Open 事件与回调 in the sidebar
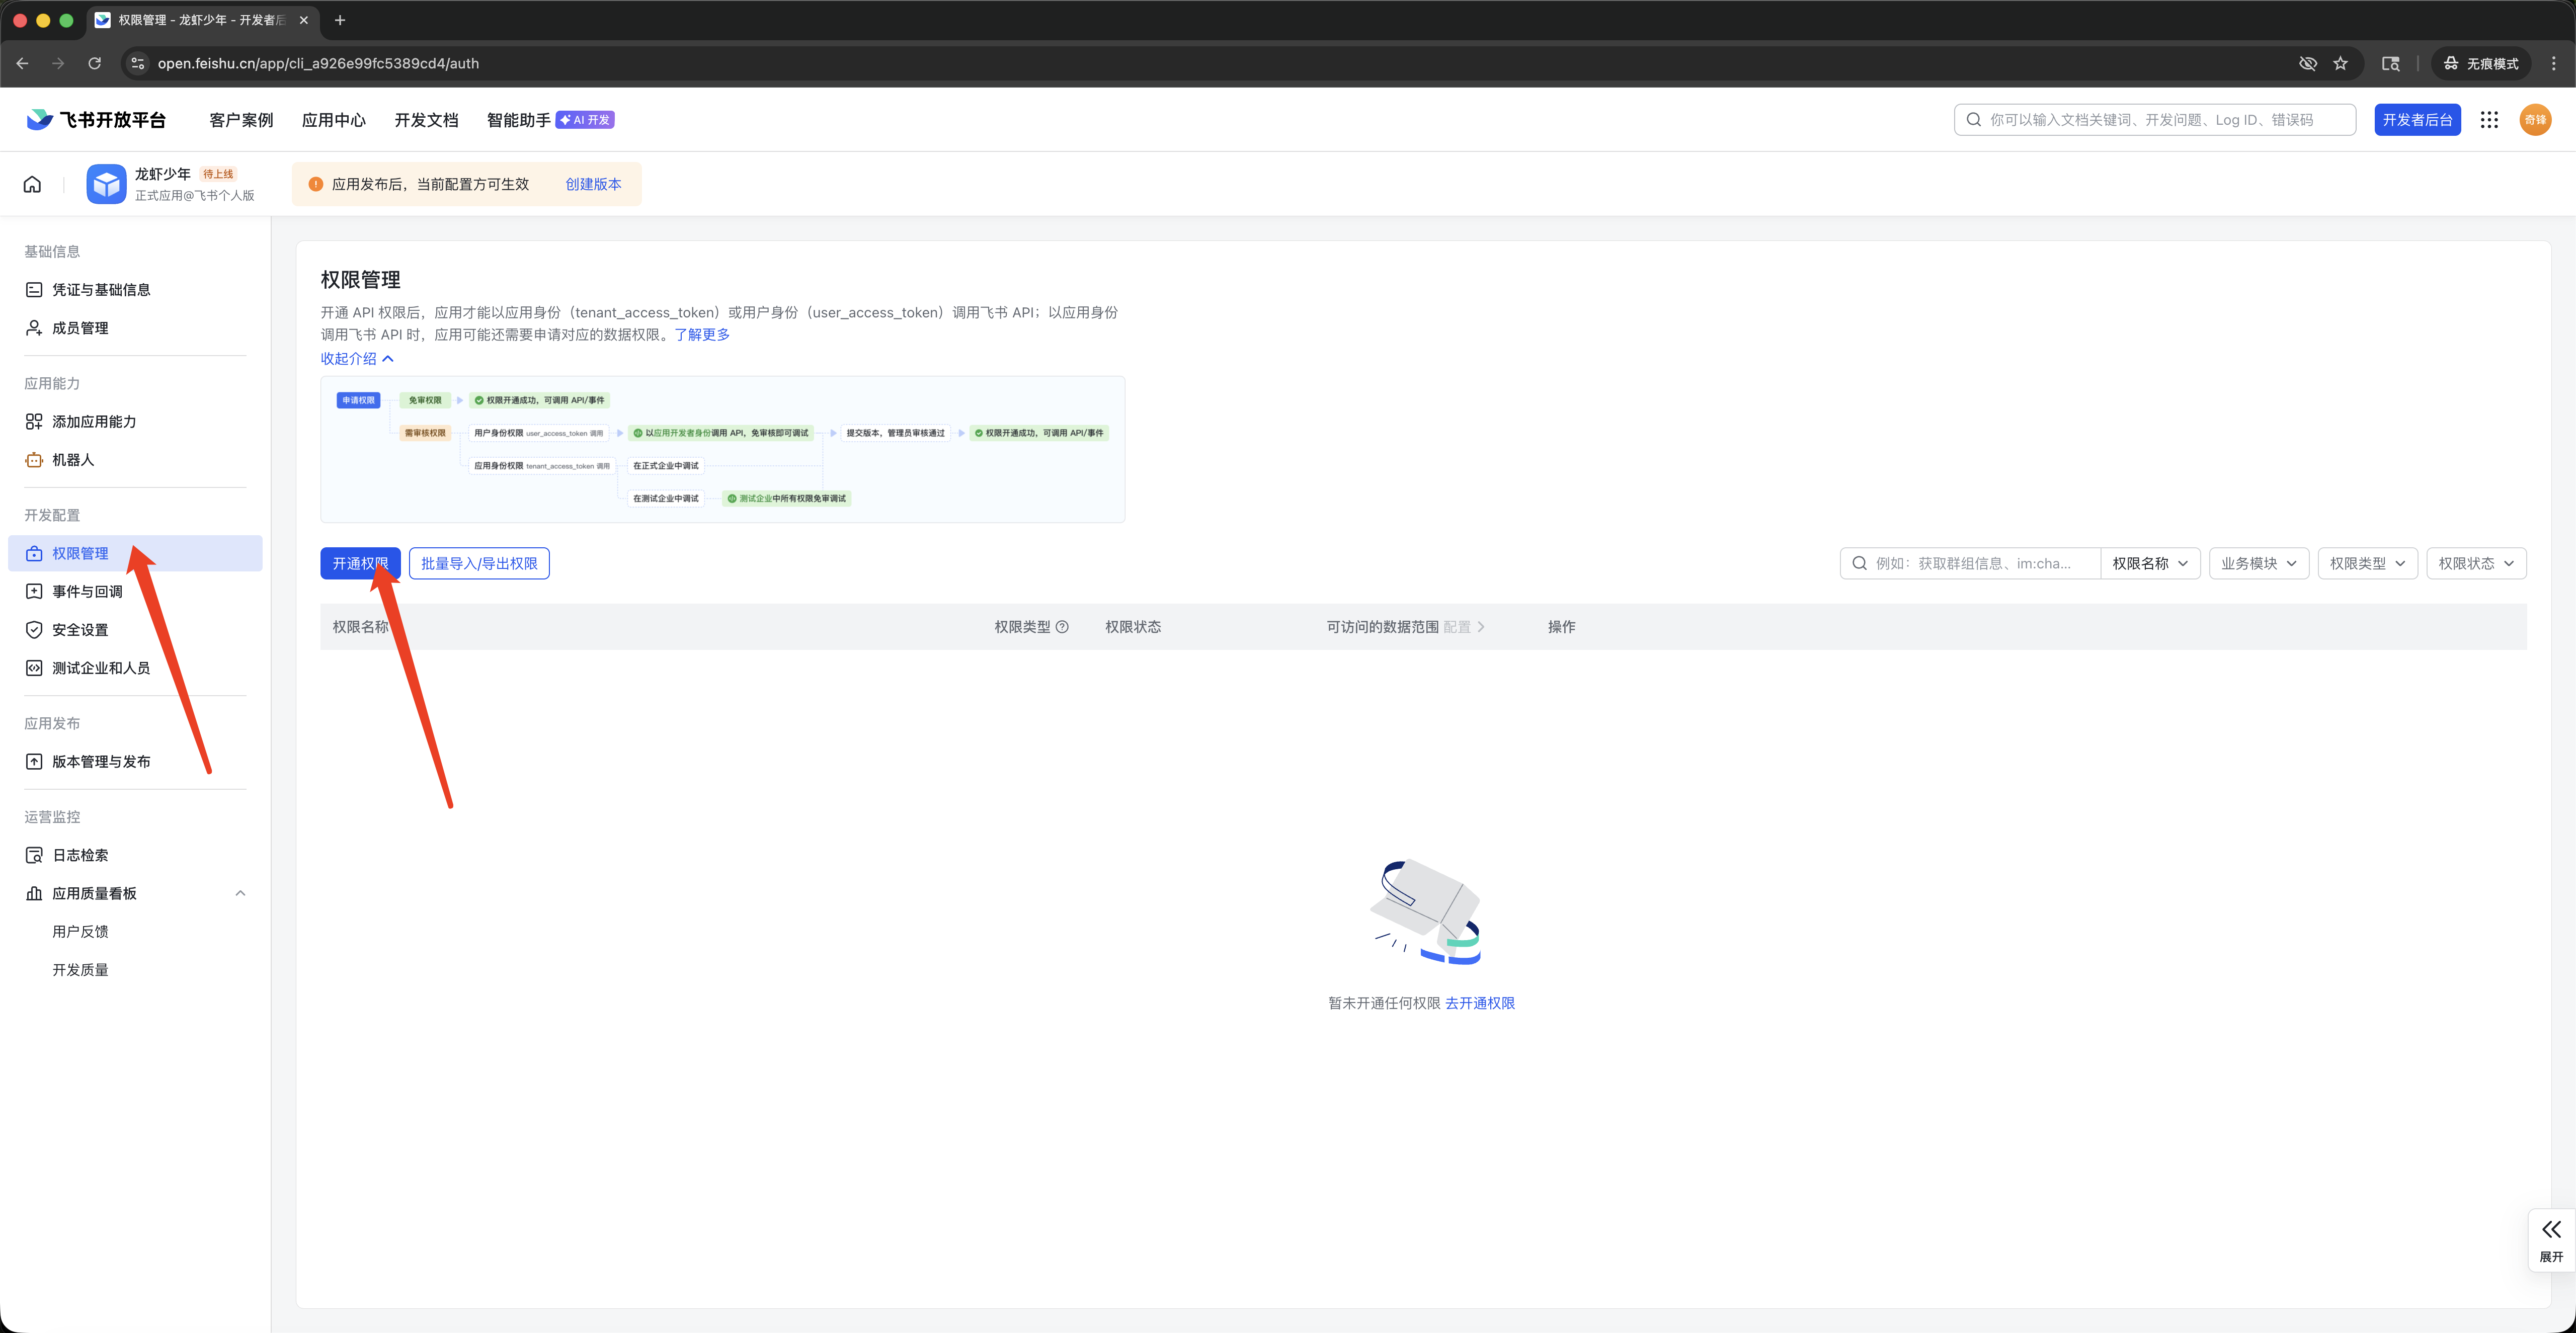2576x1333 pixels. (x=87, y=592)
